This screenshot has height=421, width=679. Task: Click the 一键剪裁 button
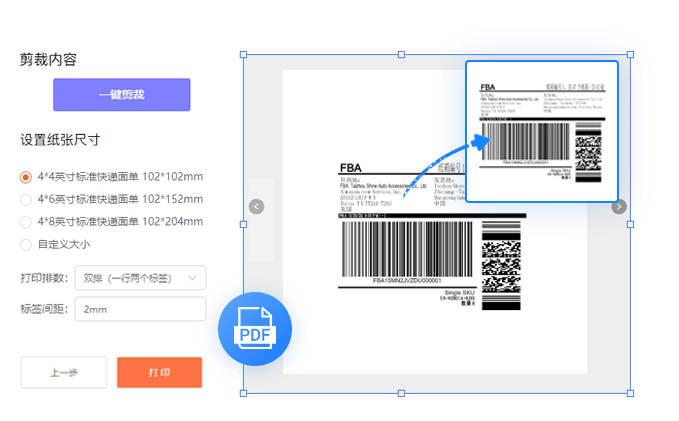tap(122, 94)
